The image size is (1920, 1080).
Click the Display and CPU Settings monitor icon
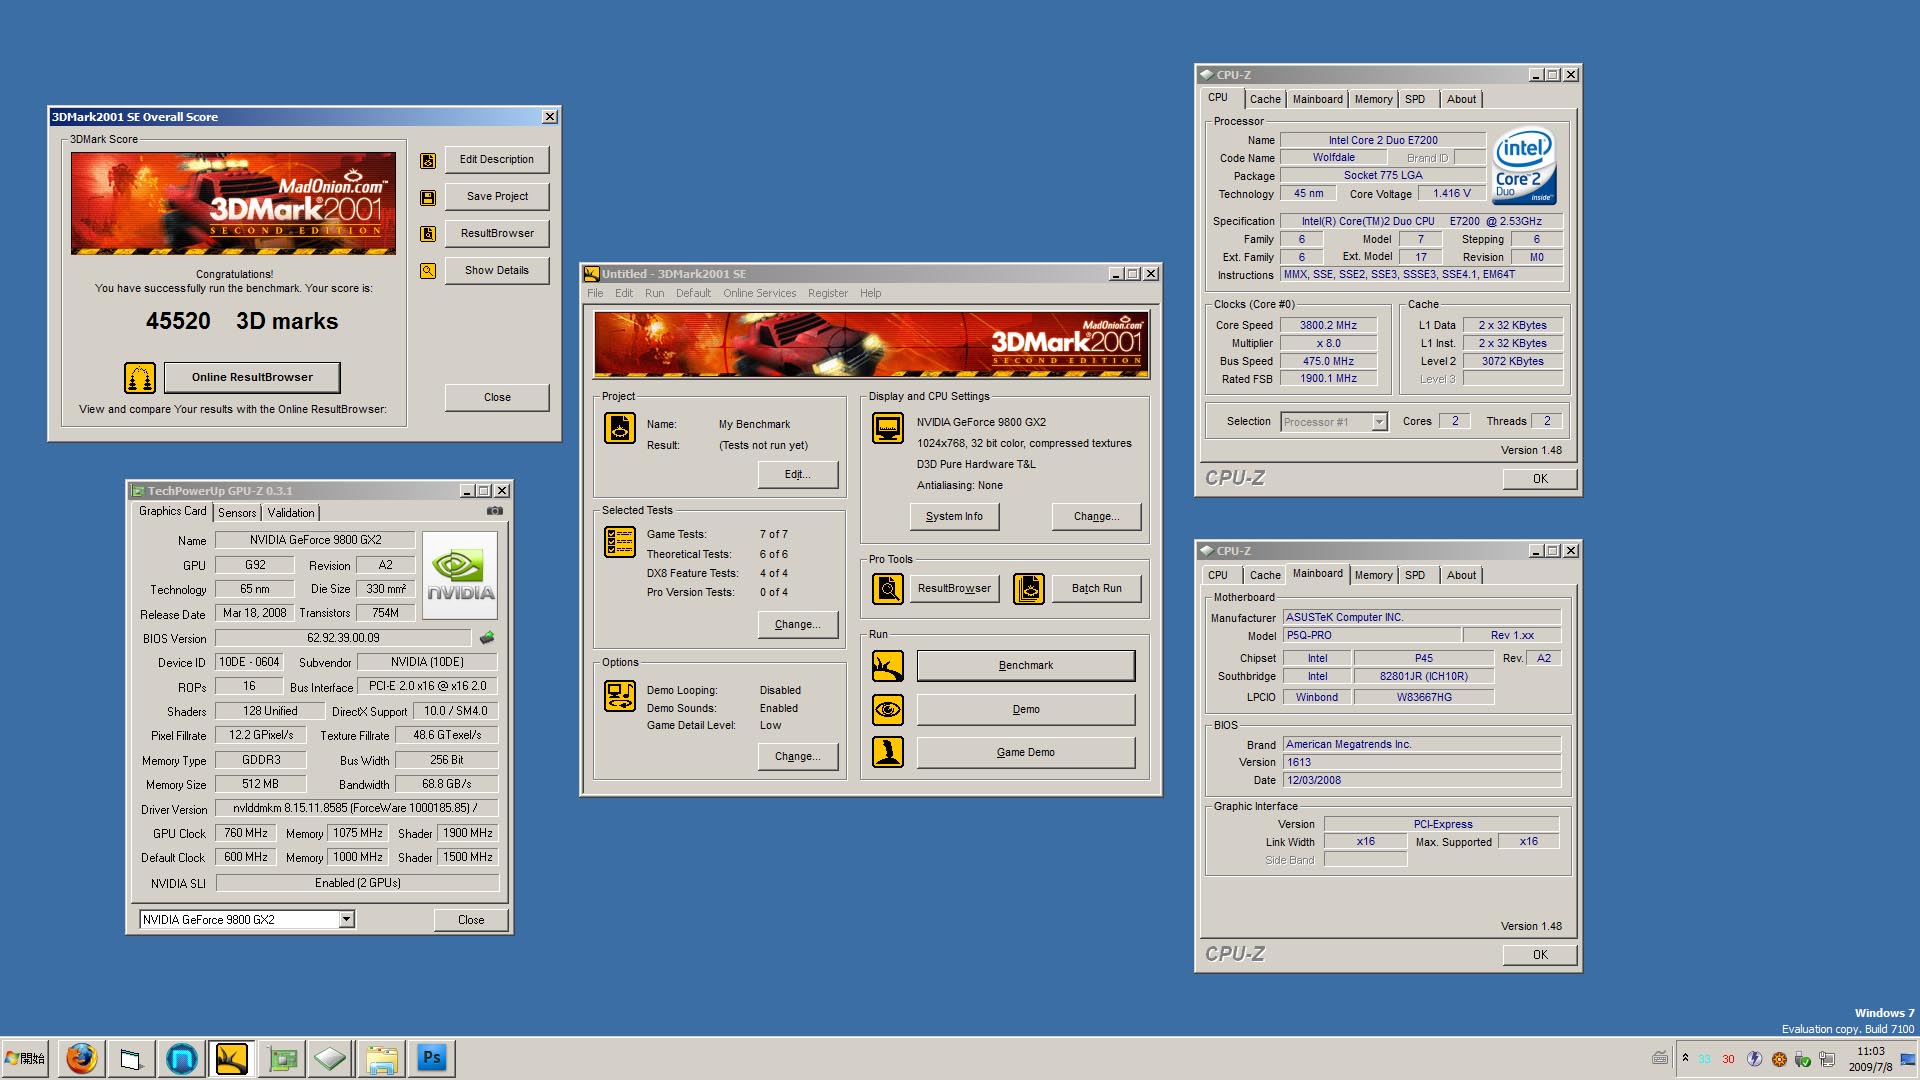[888, 428]
